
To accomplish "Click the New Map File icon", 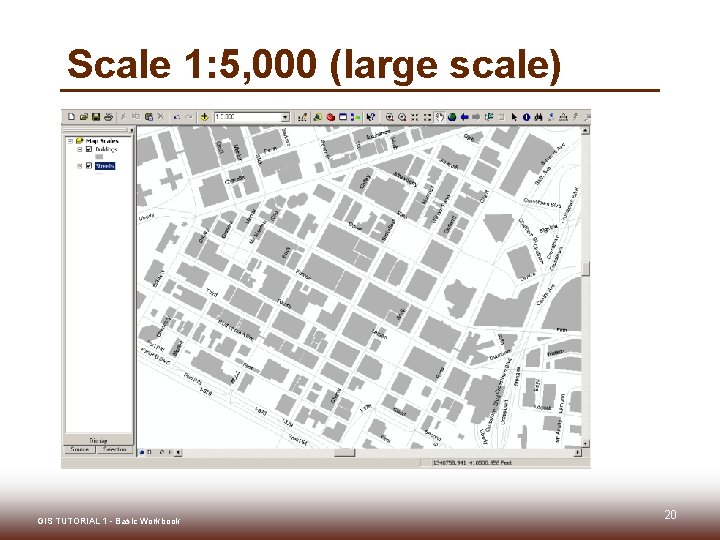I will 71,117.
